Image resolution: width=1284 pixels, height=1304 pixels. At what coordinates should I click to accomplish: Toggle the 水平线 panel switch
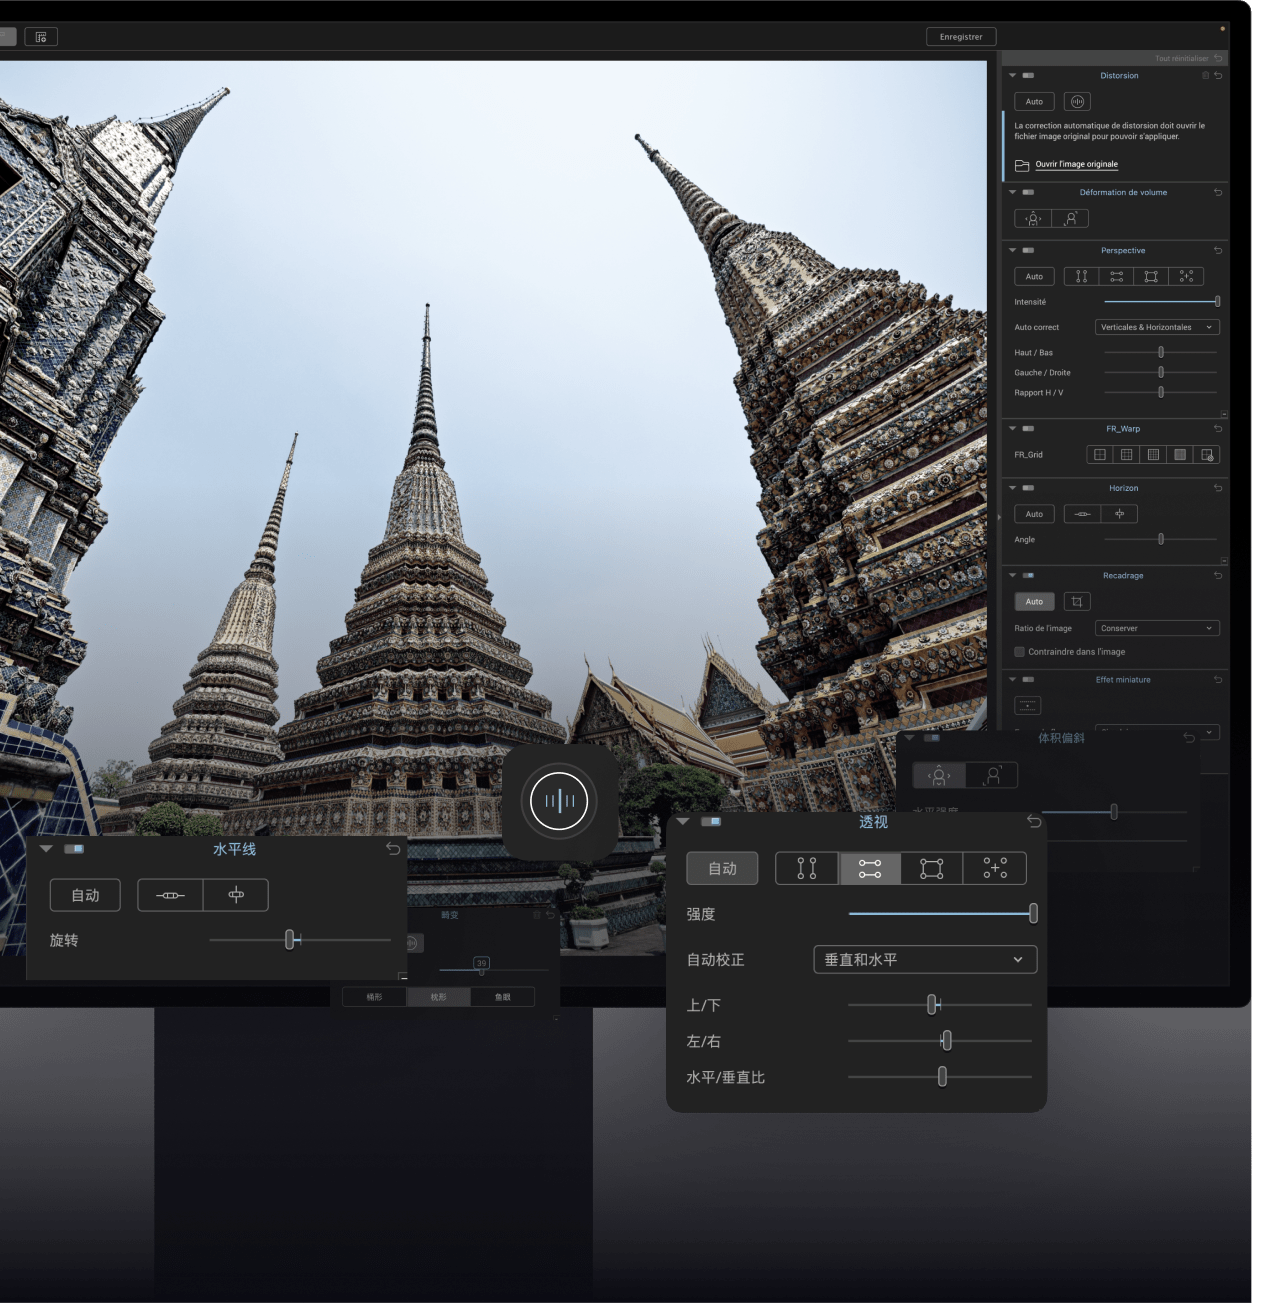(74, 848)
